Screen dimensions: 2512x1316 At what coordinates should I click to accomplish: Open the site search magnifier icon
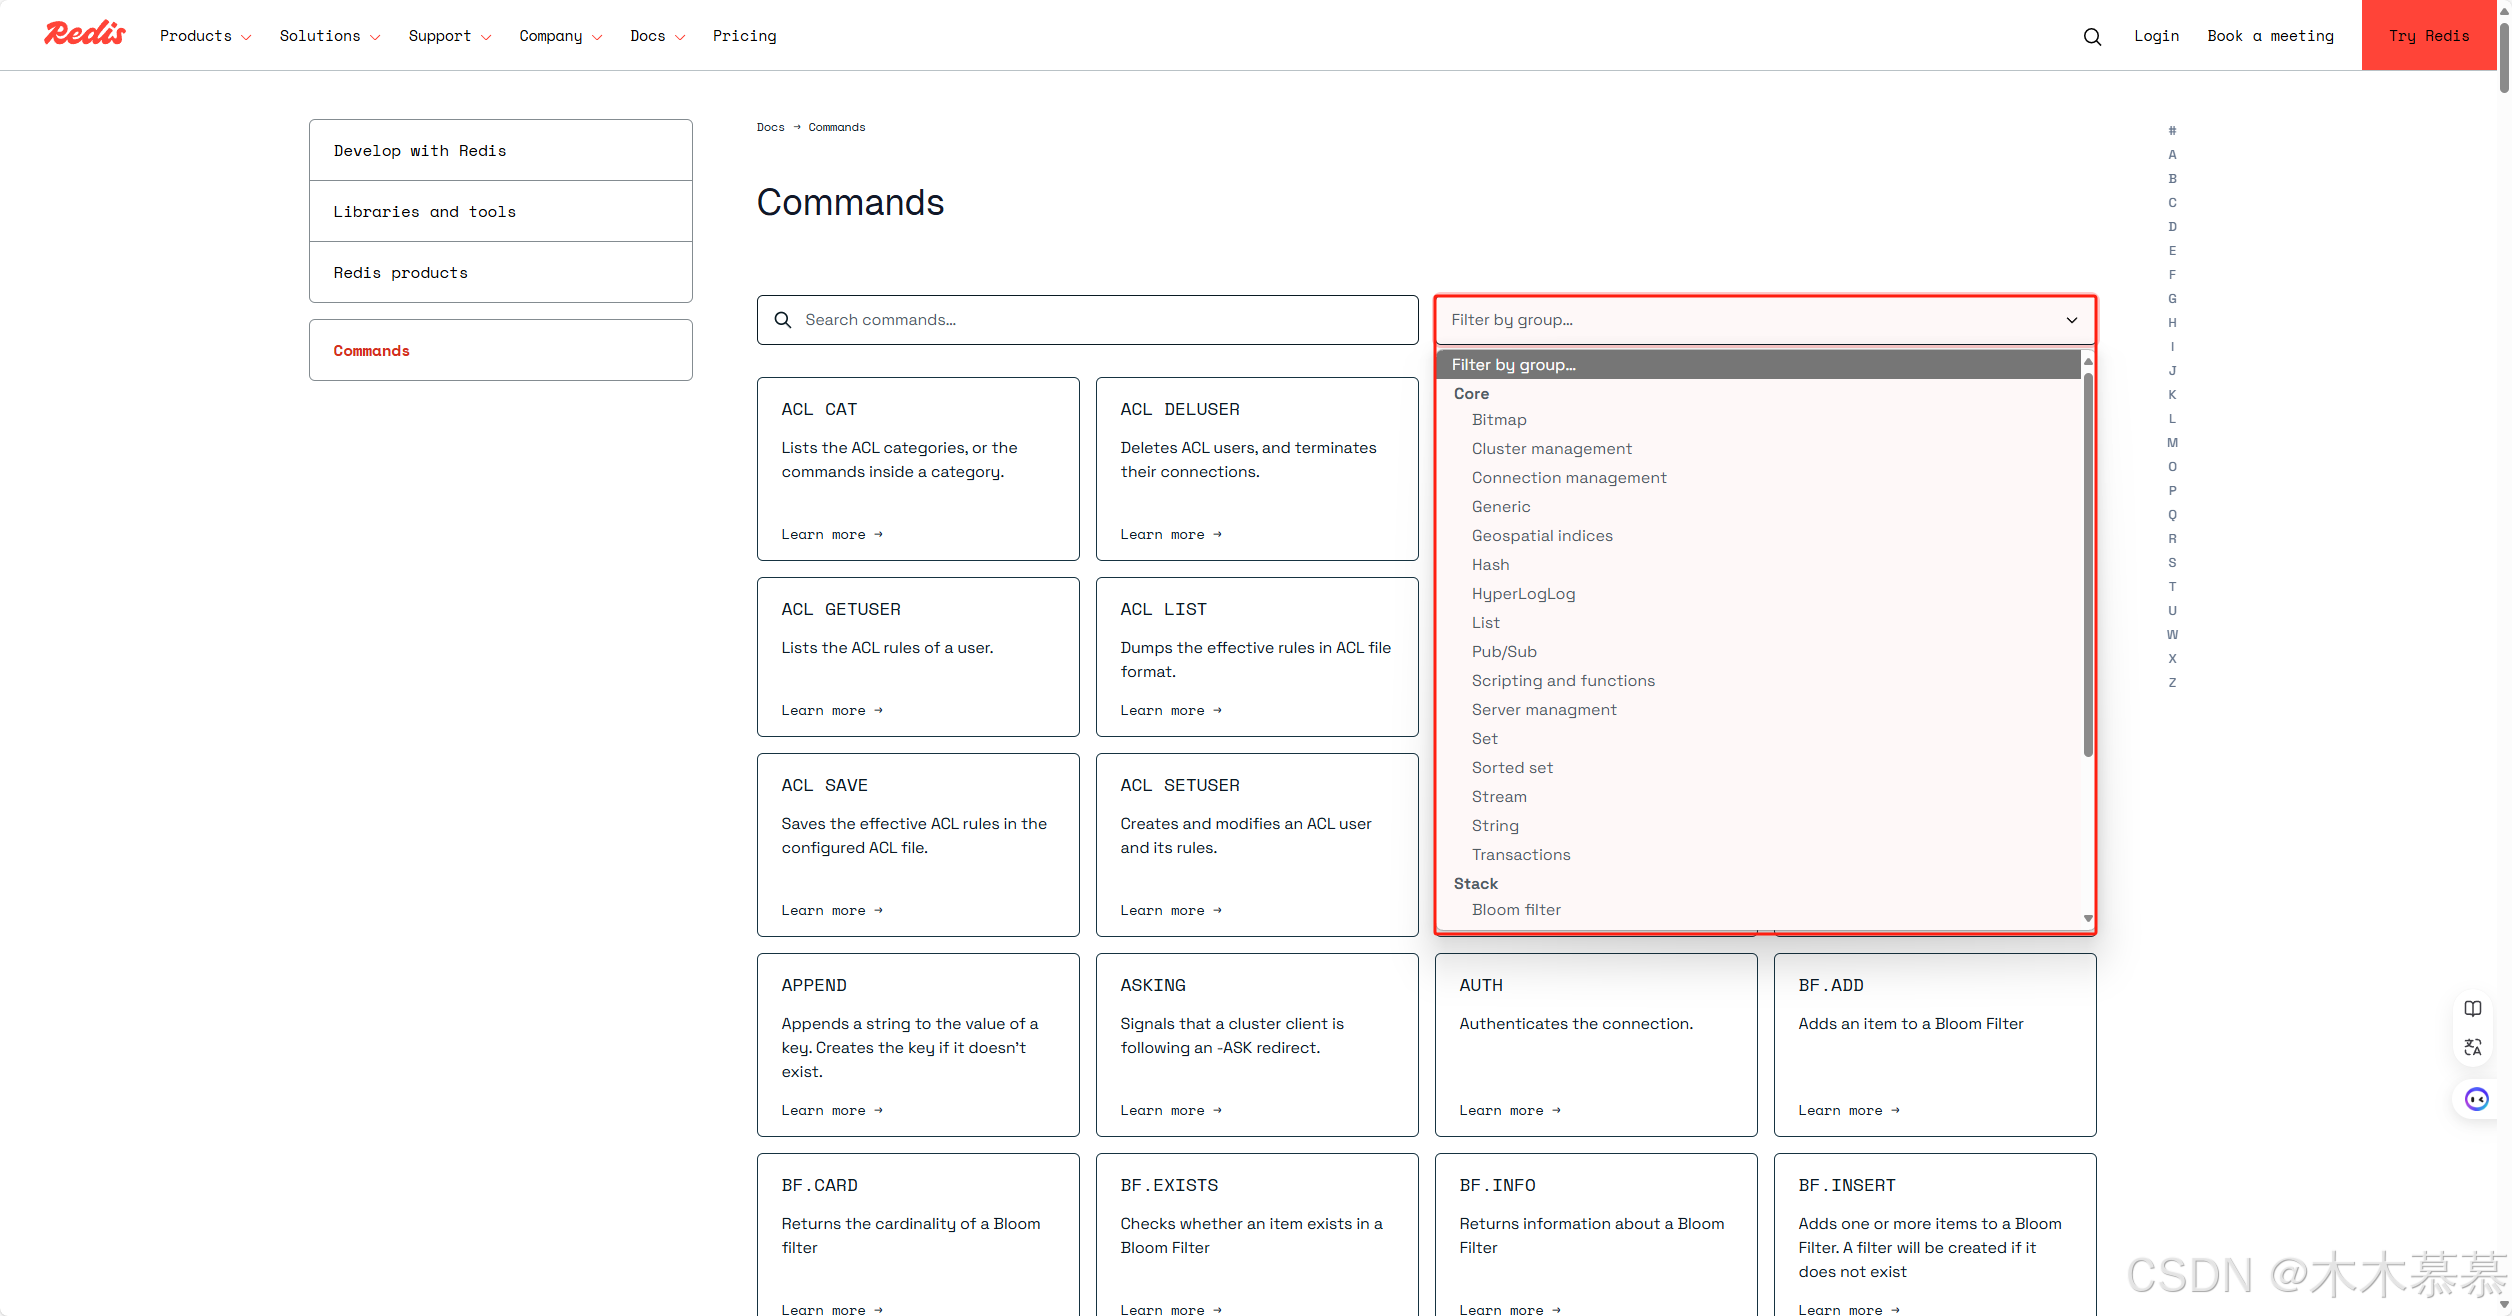[2092, 37]
